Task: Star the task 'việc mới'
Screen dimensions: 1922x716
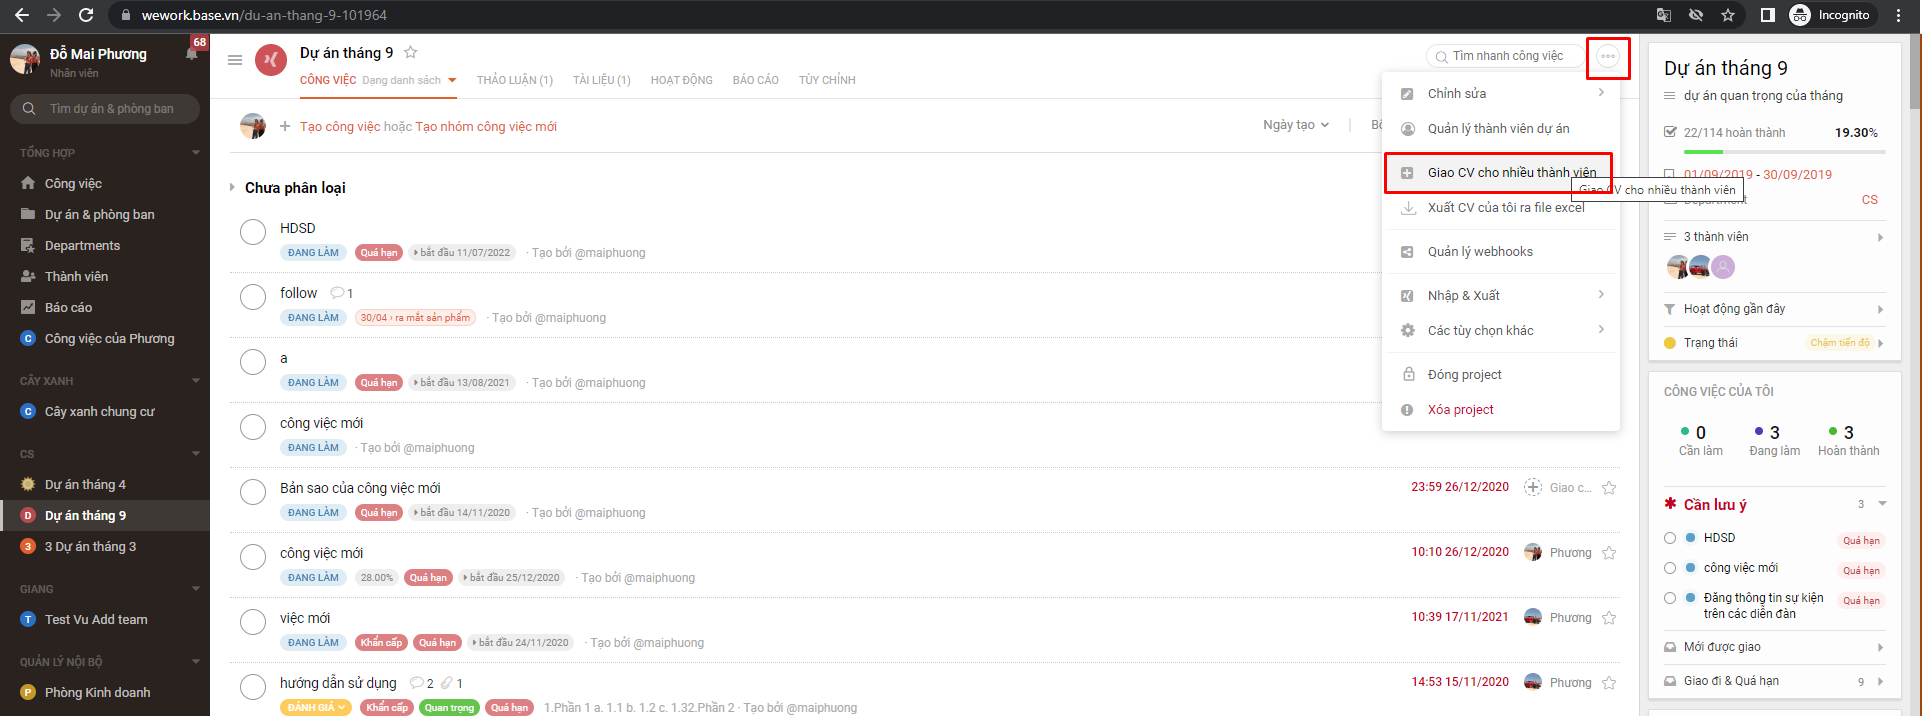Action: click(x=1609, y=618)
